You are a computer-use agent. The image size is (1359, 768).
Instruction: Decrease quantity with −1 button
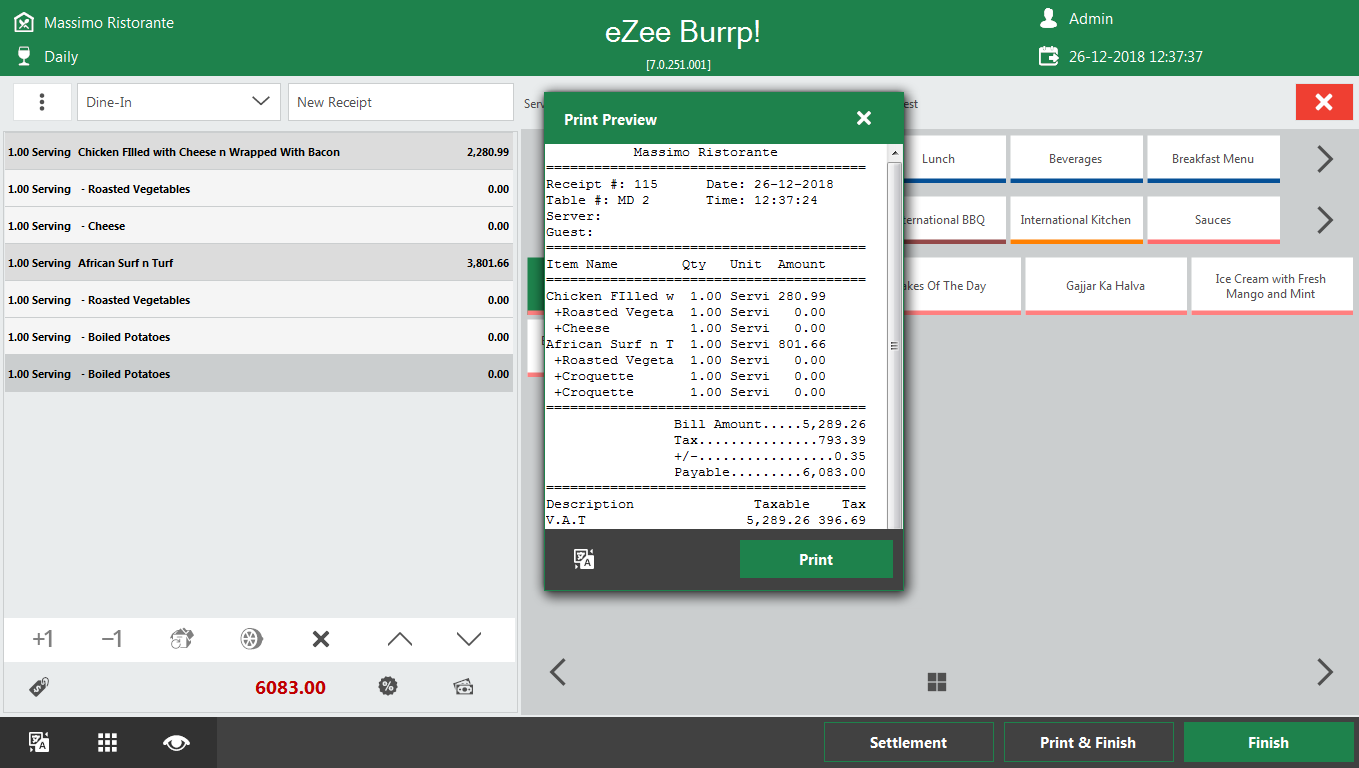tap(111, 639)
